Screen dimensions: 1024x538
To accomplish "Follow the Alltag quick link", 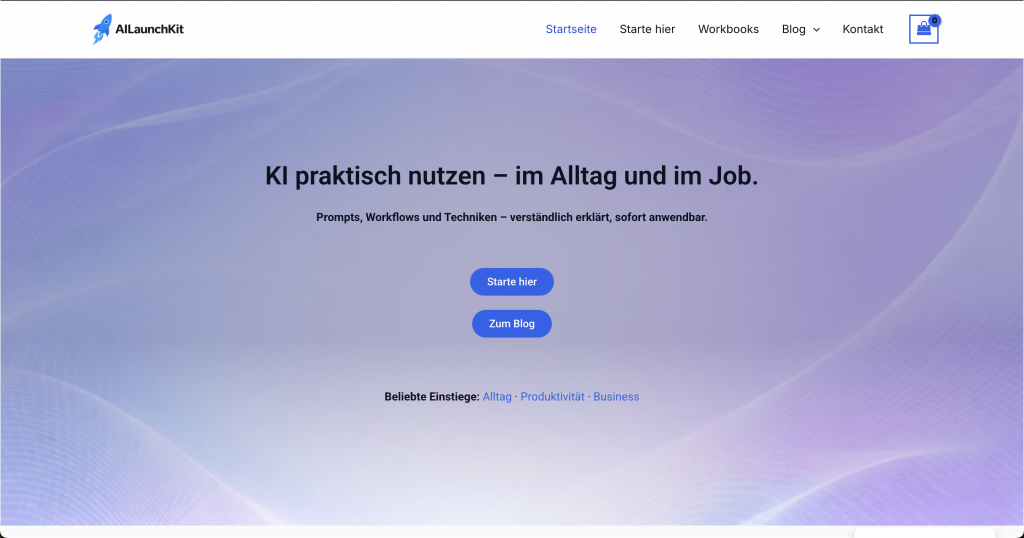I will [496, 397].
